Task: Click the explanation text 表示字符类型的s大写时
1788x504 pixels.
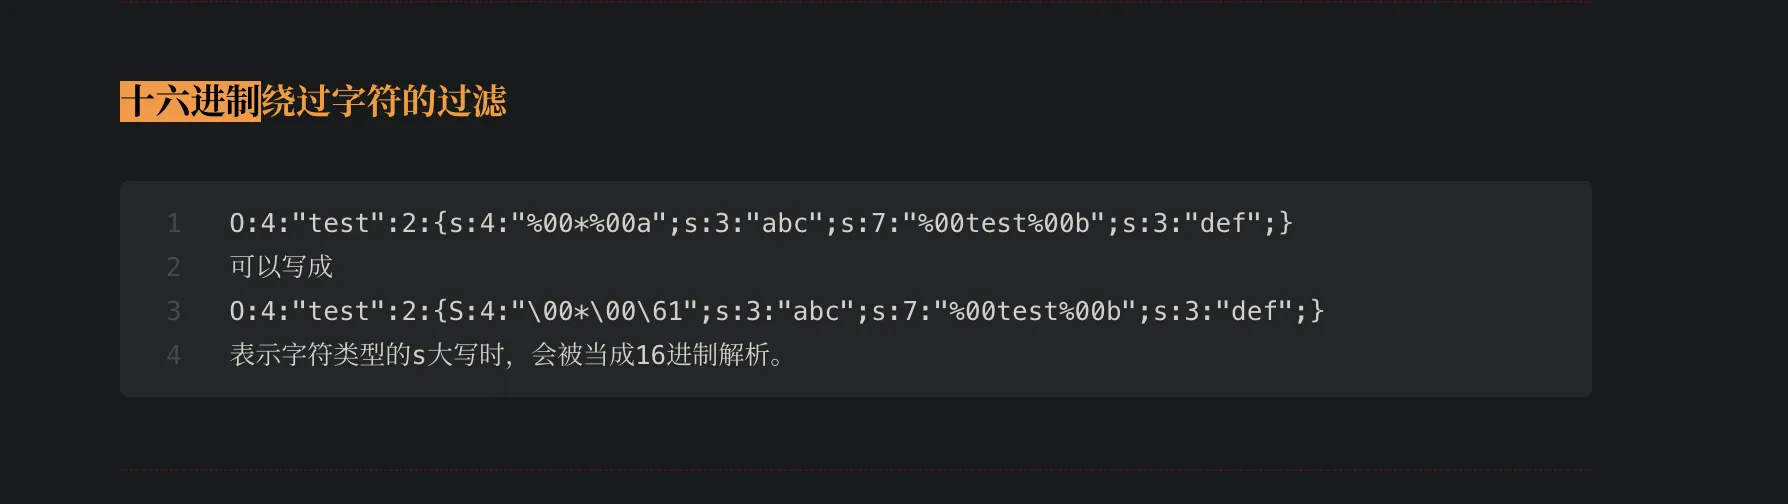Action: coord(367,355)
